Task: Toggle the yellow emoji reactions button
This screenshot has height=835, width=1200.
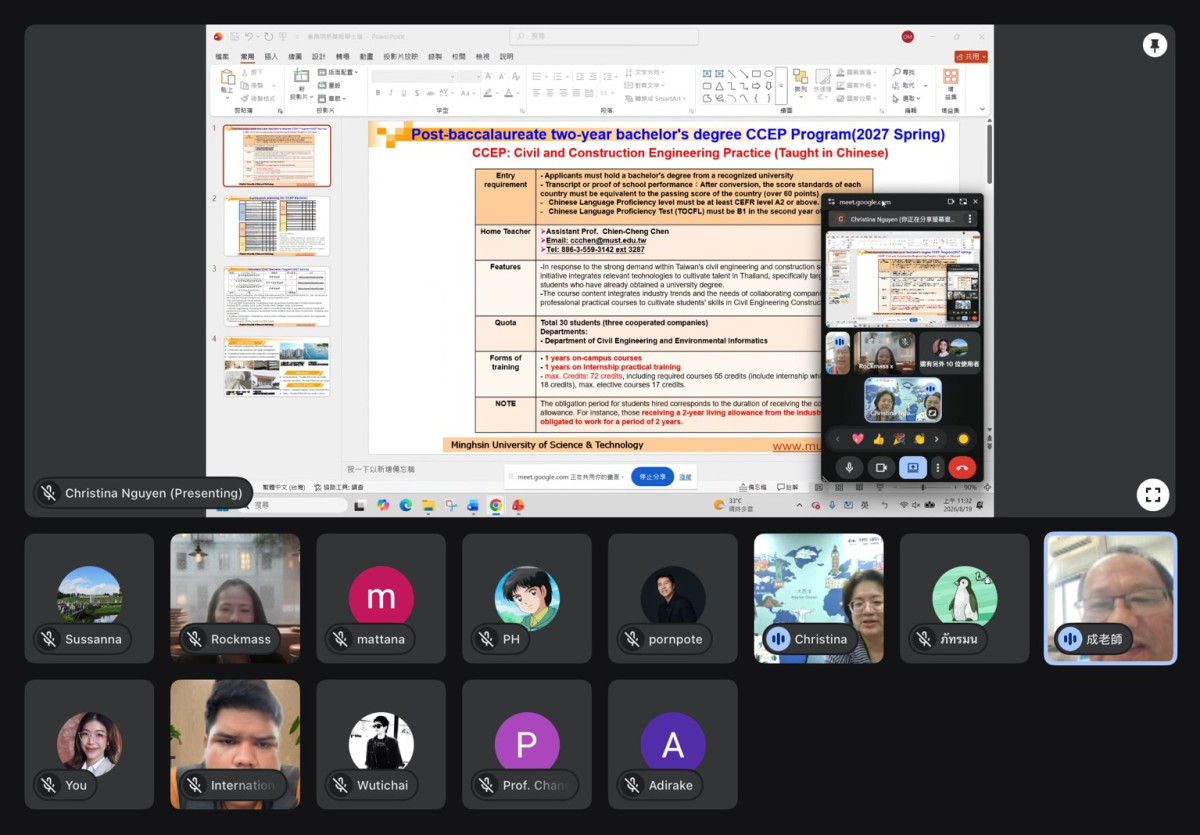Action: pos(963,438)
